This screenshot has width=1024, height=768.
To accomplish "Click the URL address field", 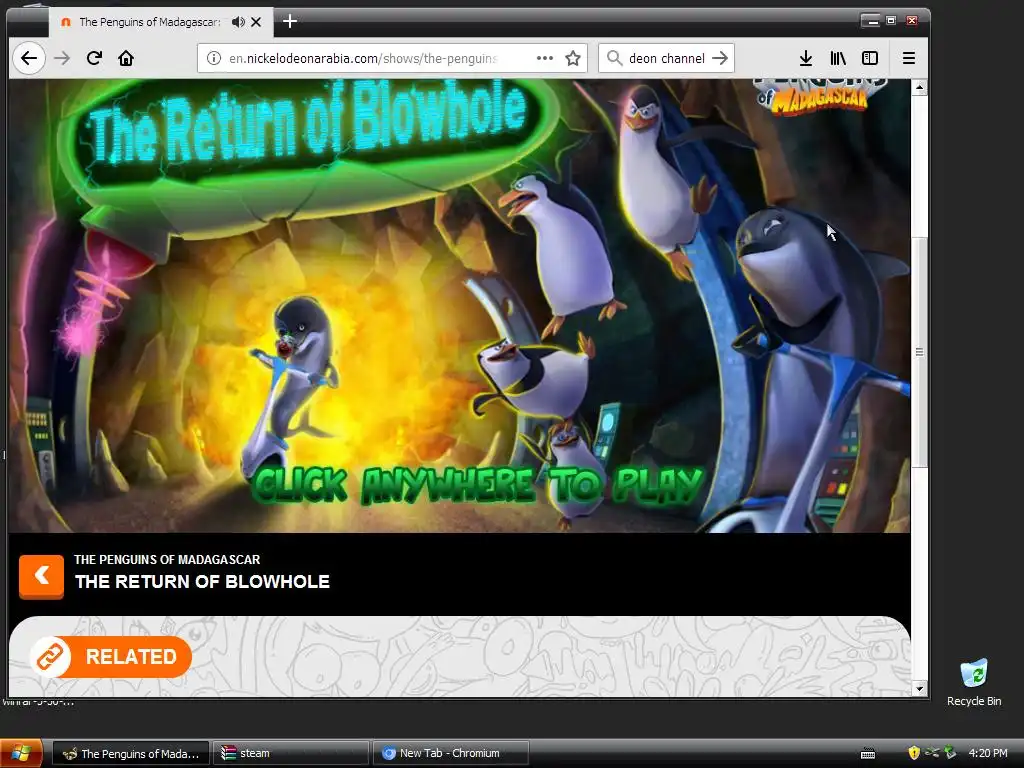I will pos(392,58).
